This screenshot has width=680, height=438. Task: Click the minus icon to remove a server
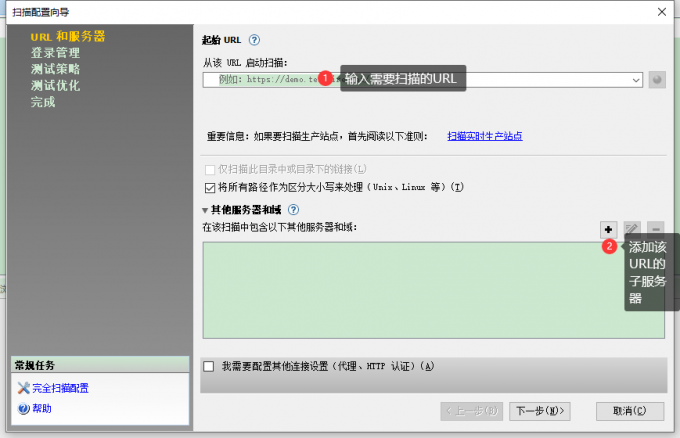click(655, 230)
